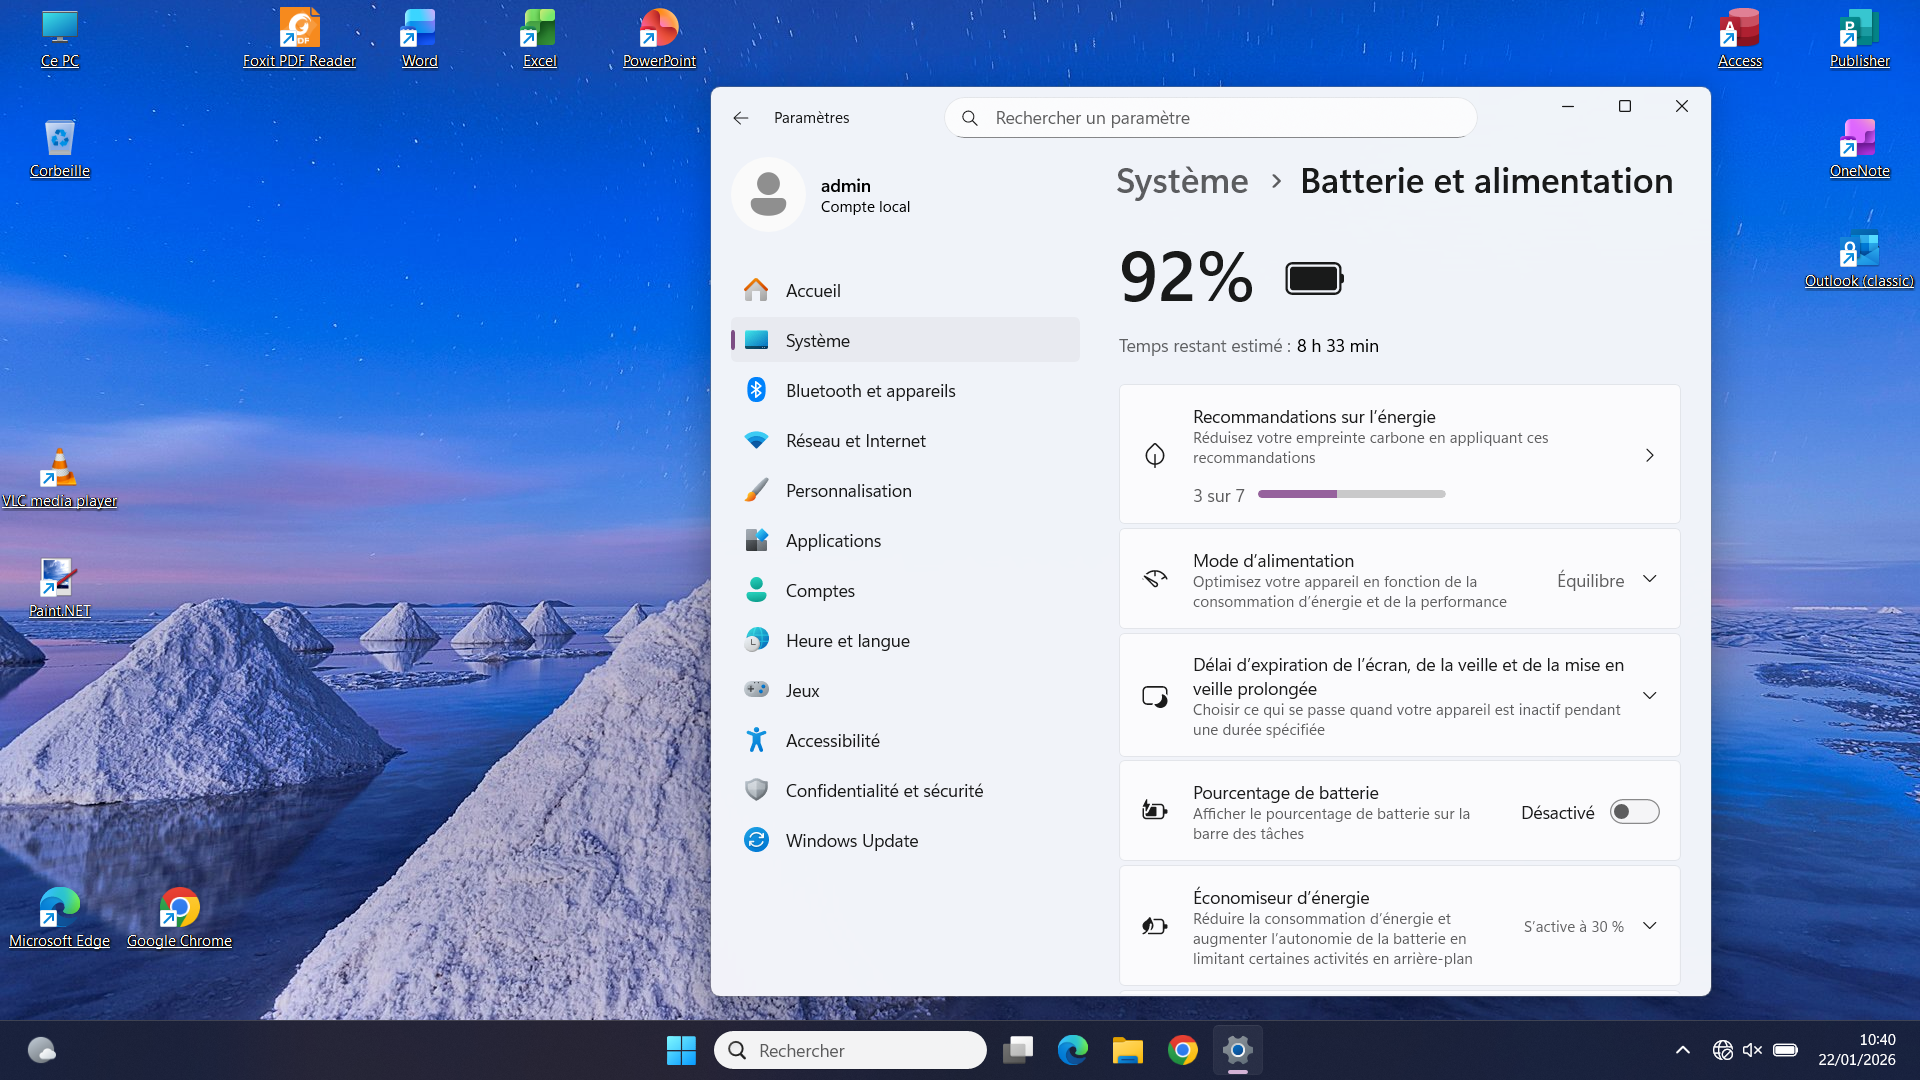
Task: Click the battery tray icon on the taskbar
Action: point(1785,1050)
